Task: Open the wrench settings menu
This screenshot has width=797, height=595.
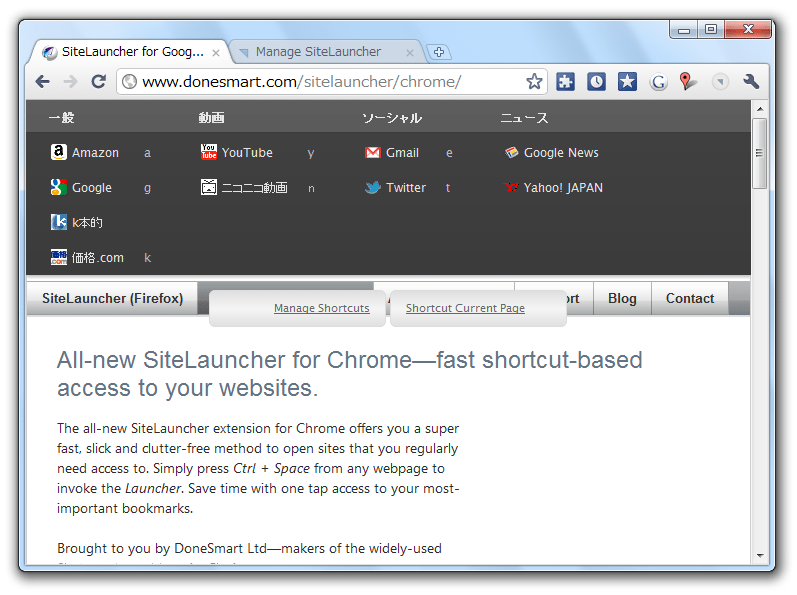Action: [751, 81]
